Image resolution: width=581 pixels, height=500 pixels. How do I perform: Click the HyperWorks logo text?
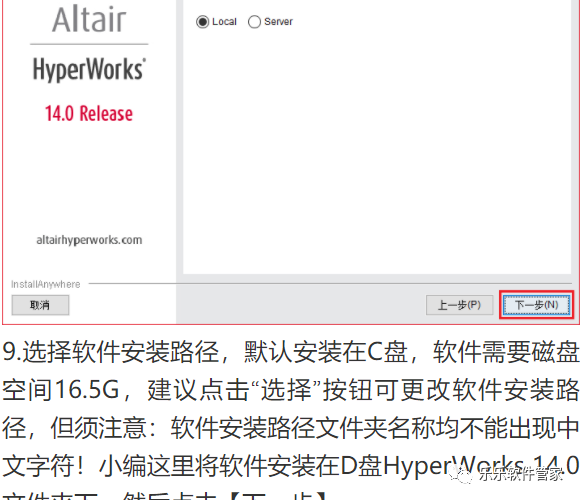pos(89,69)
